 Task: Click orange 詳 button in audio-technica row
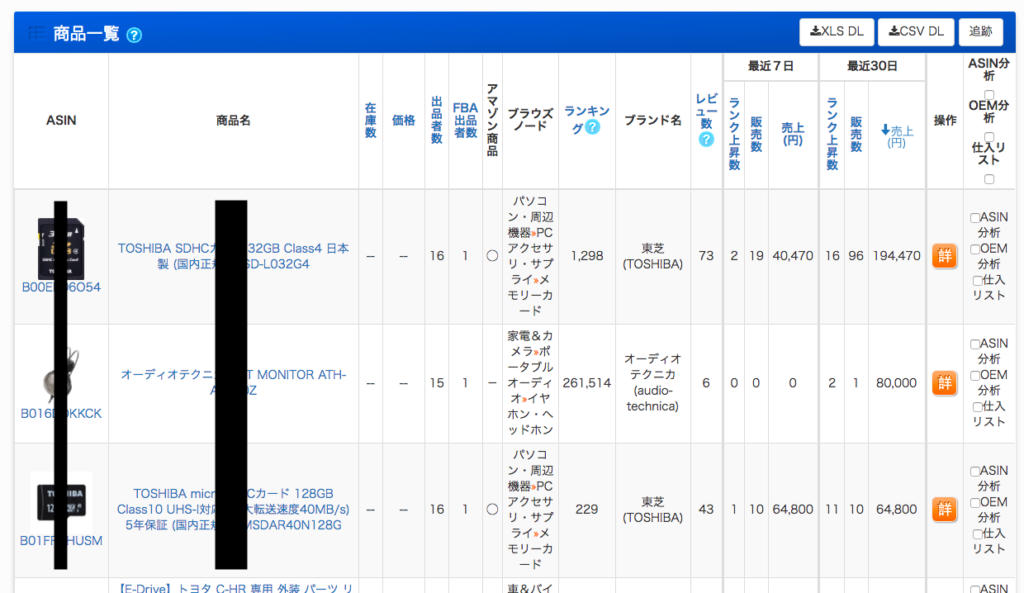[944, 383]
